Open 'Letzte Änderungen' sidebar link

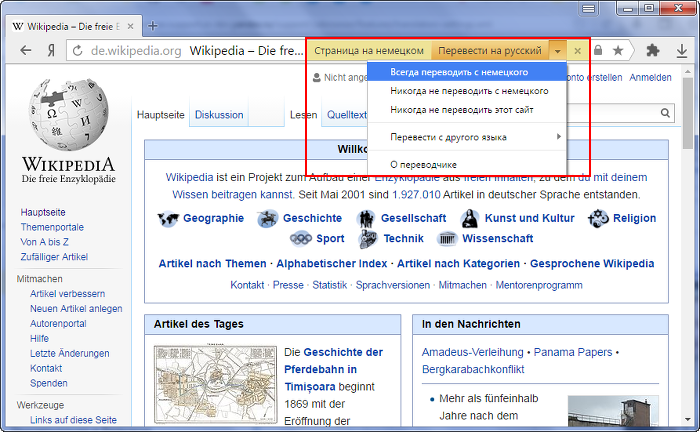coord(70,353)
